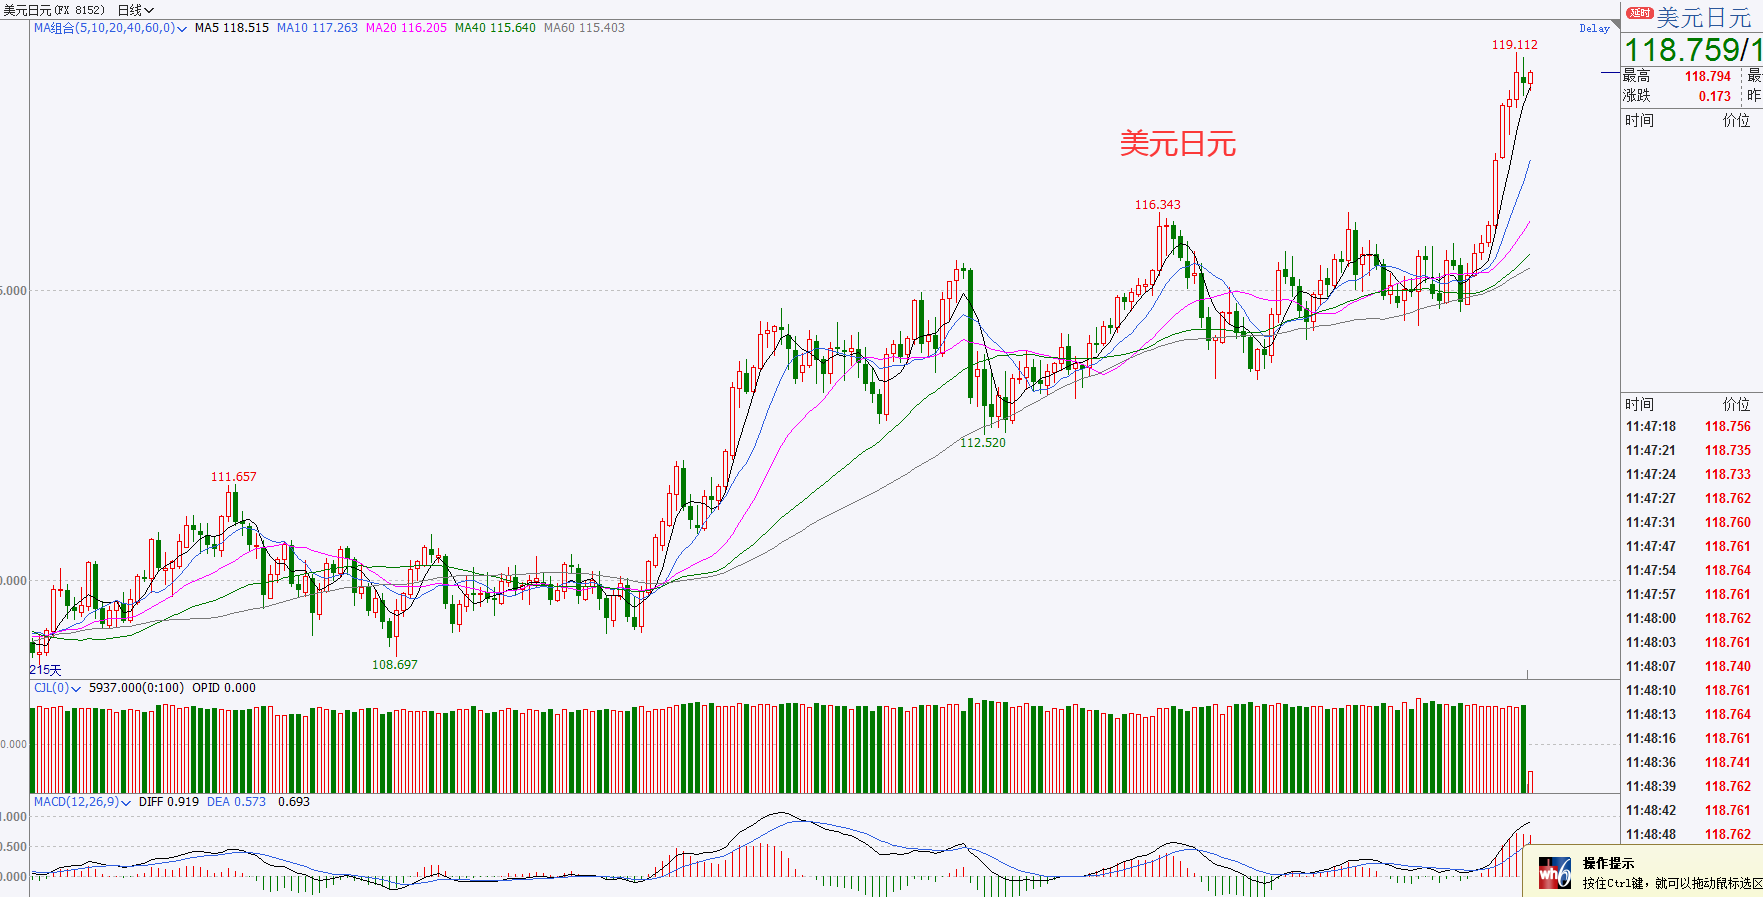This screenshot has height=897, width=1763.
Task: Click the 操作提示 tip title
Action: (x=1608, y=863)
